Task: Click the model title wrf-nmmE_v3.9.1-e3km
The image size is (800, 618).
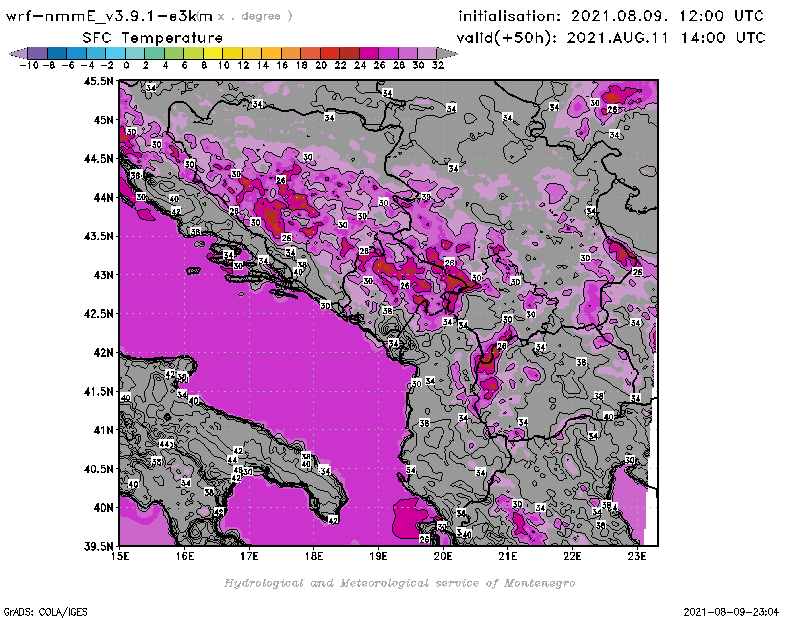Action: (x=109, y=16)
